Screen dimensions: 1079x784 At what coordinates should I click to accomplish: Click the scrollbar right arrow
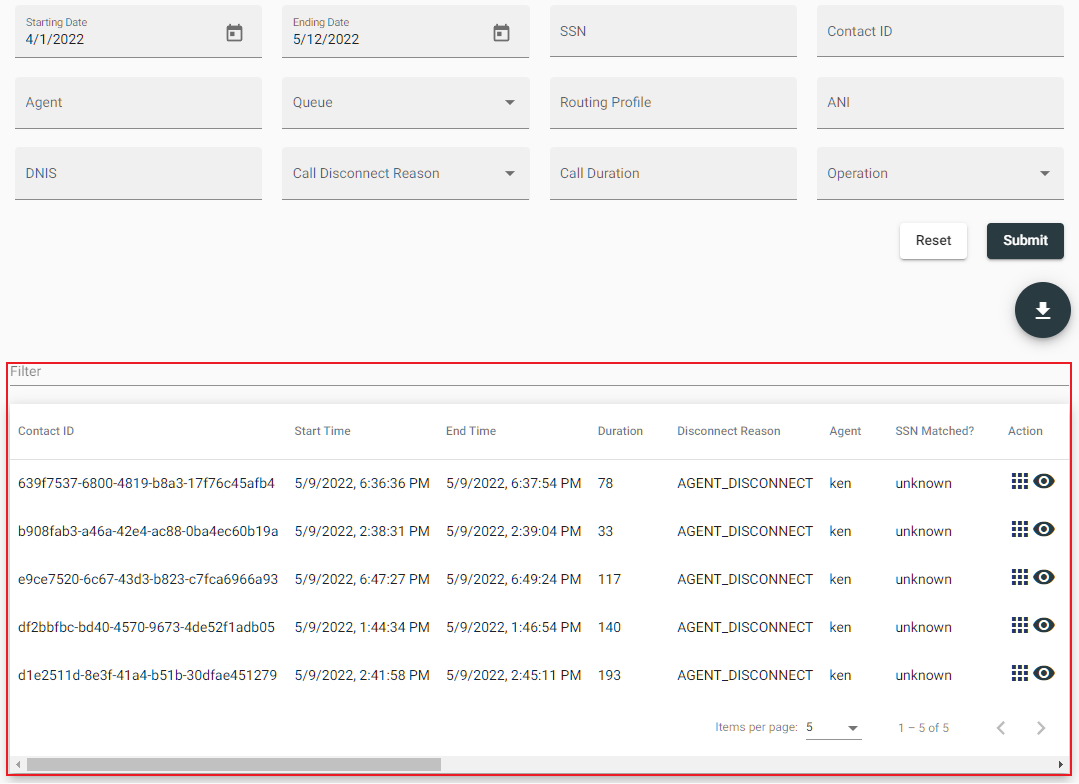point(1060,764)
